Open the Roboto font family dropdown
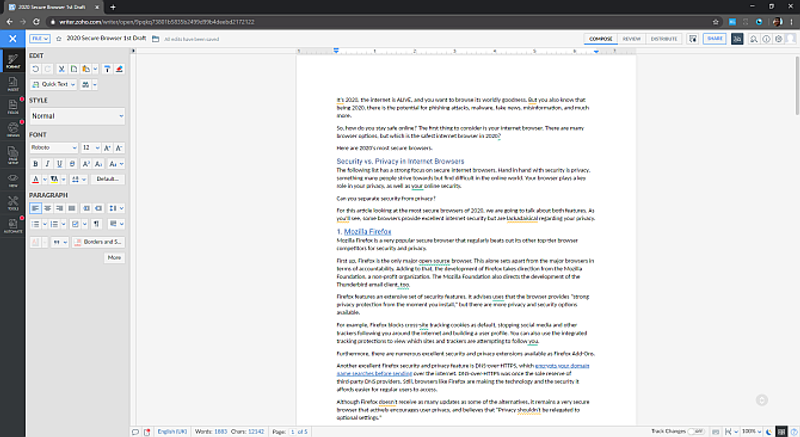 click(54, 148)
